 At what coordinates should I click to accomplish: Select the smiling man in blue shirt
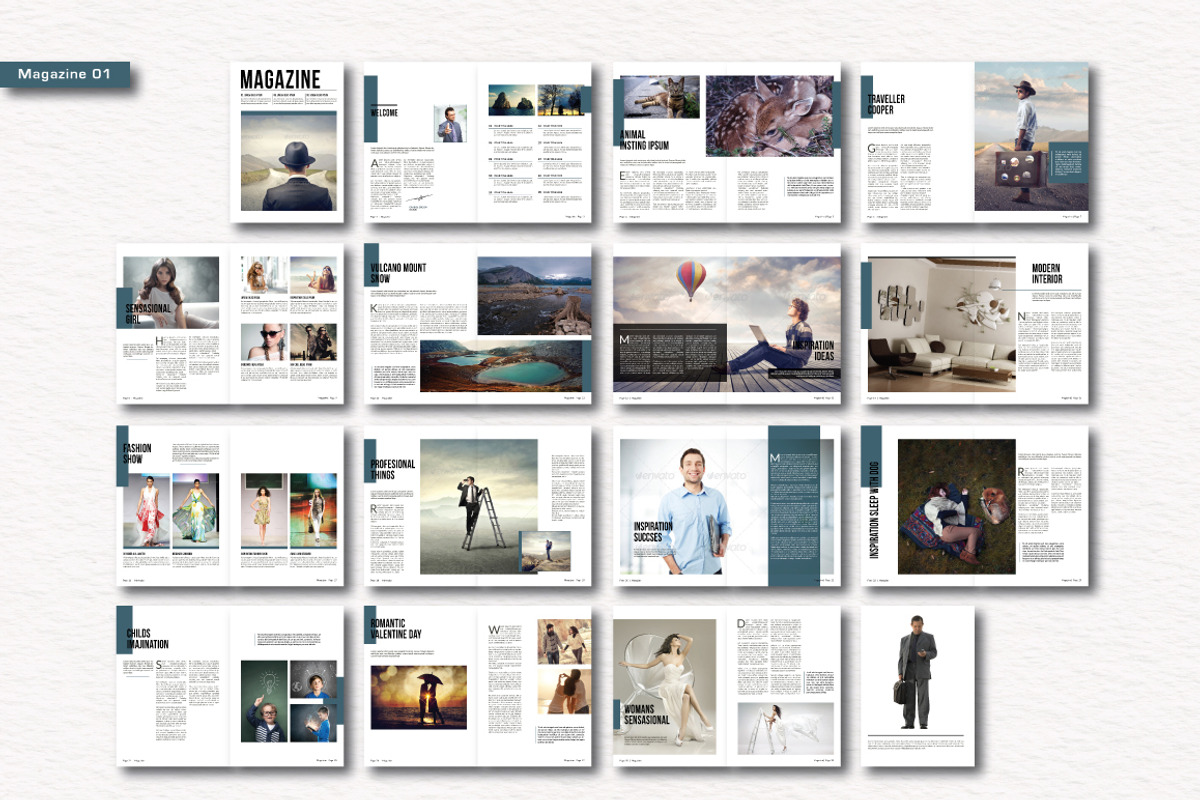[694, 510]
